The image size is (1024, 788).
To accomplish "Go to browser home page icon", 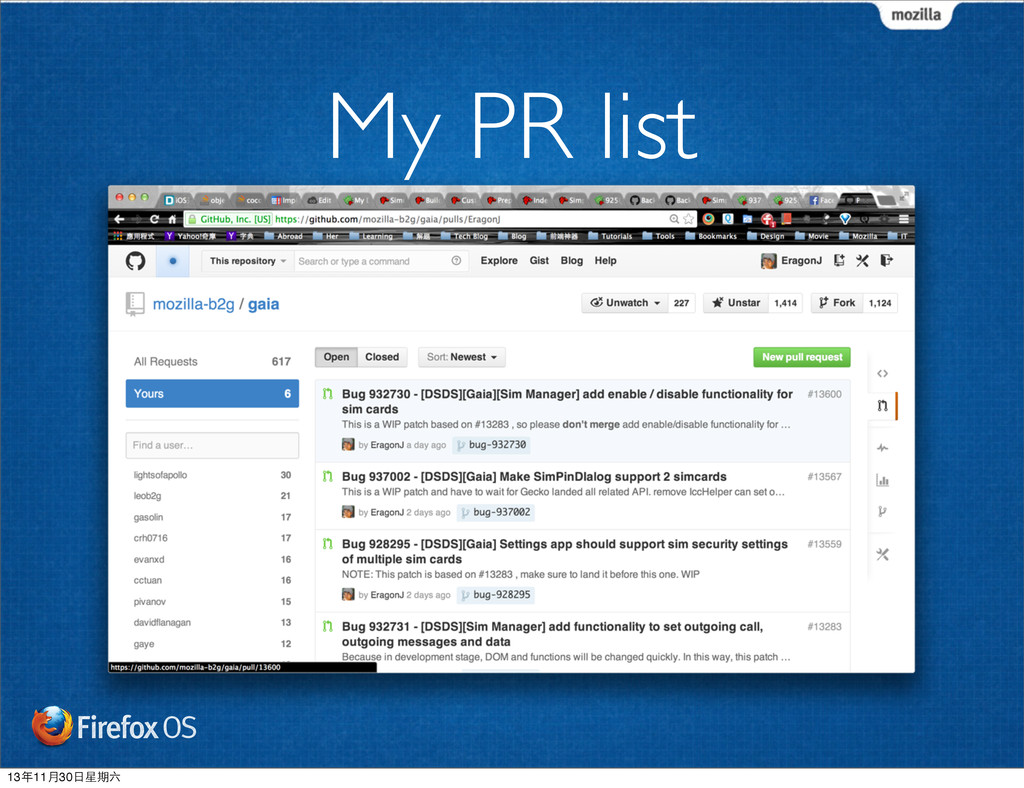I will (172, 219).
